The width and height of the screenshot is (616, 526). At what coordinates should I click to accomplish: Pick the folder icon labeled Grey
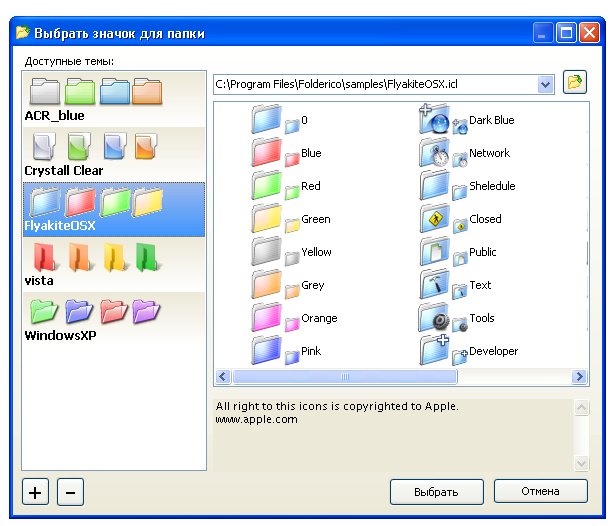click(266, 284)
